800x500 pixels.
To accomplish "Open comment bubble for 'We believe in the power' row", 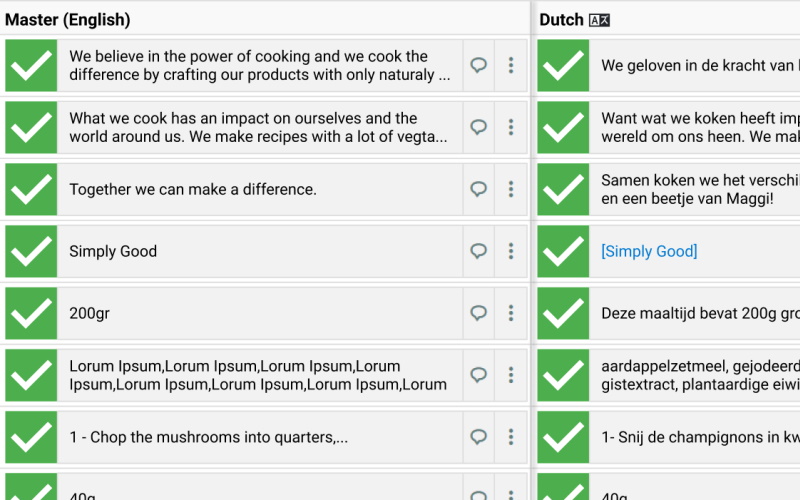I will click(x=478, y=65).
